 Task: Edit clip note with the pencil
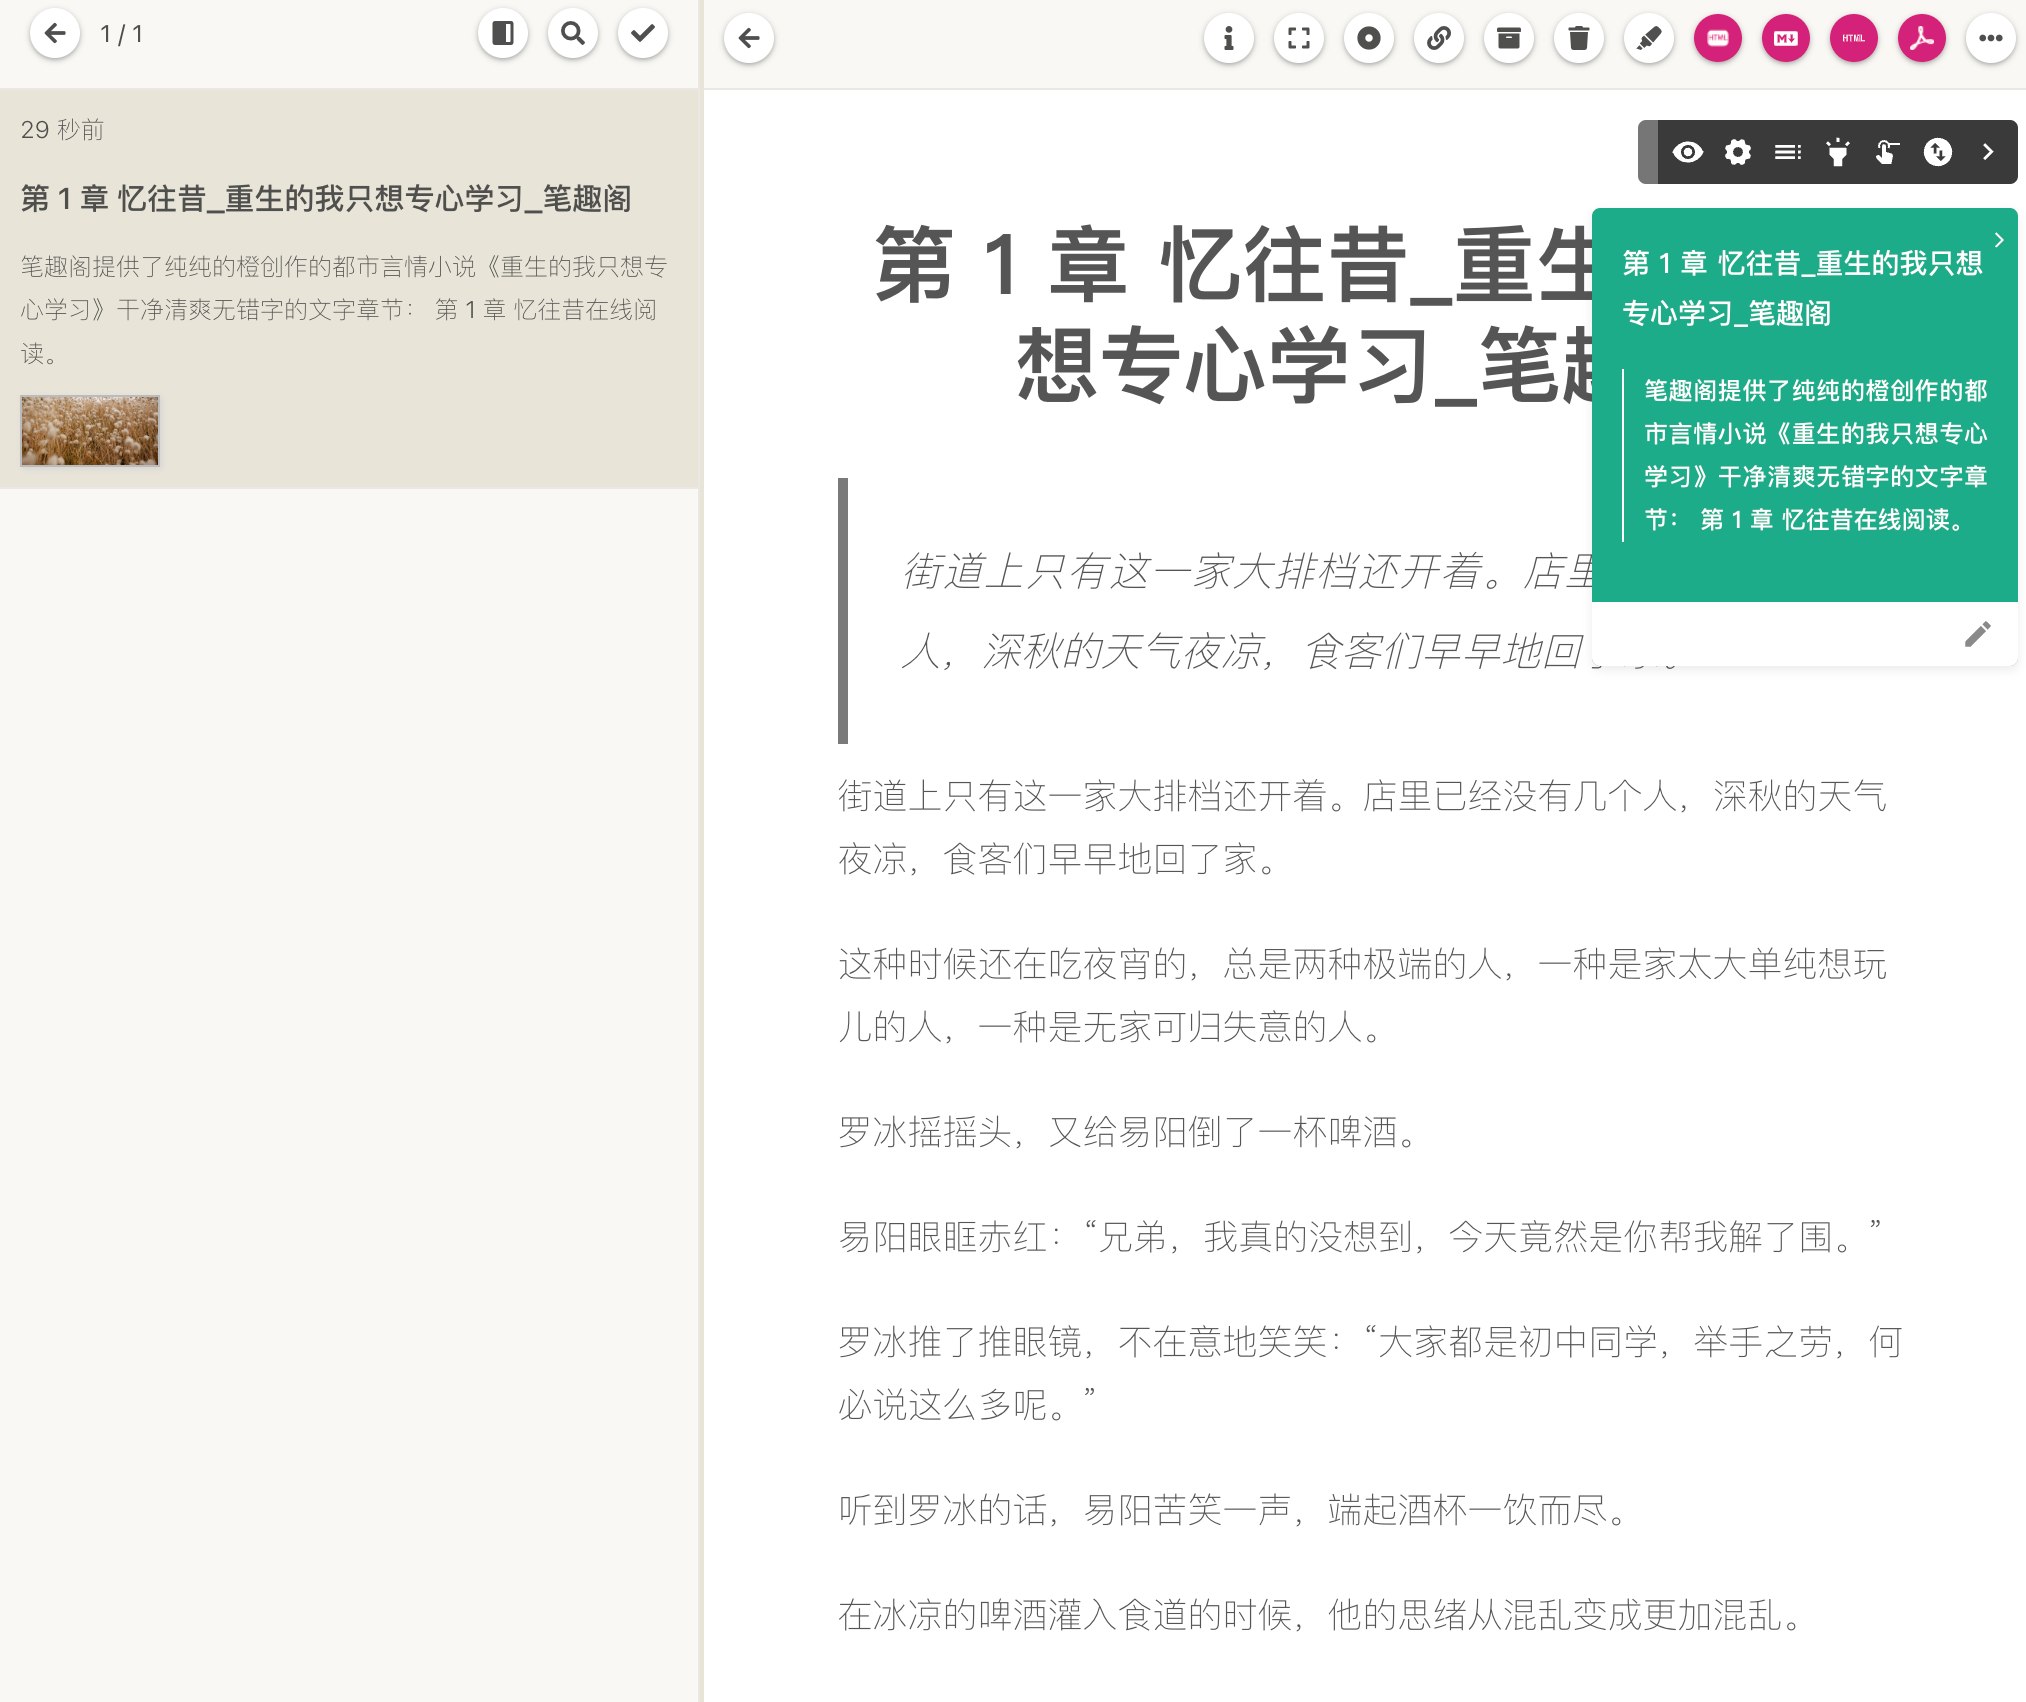pos(1977,635)
